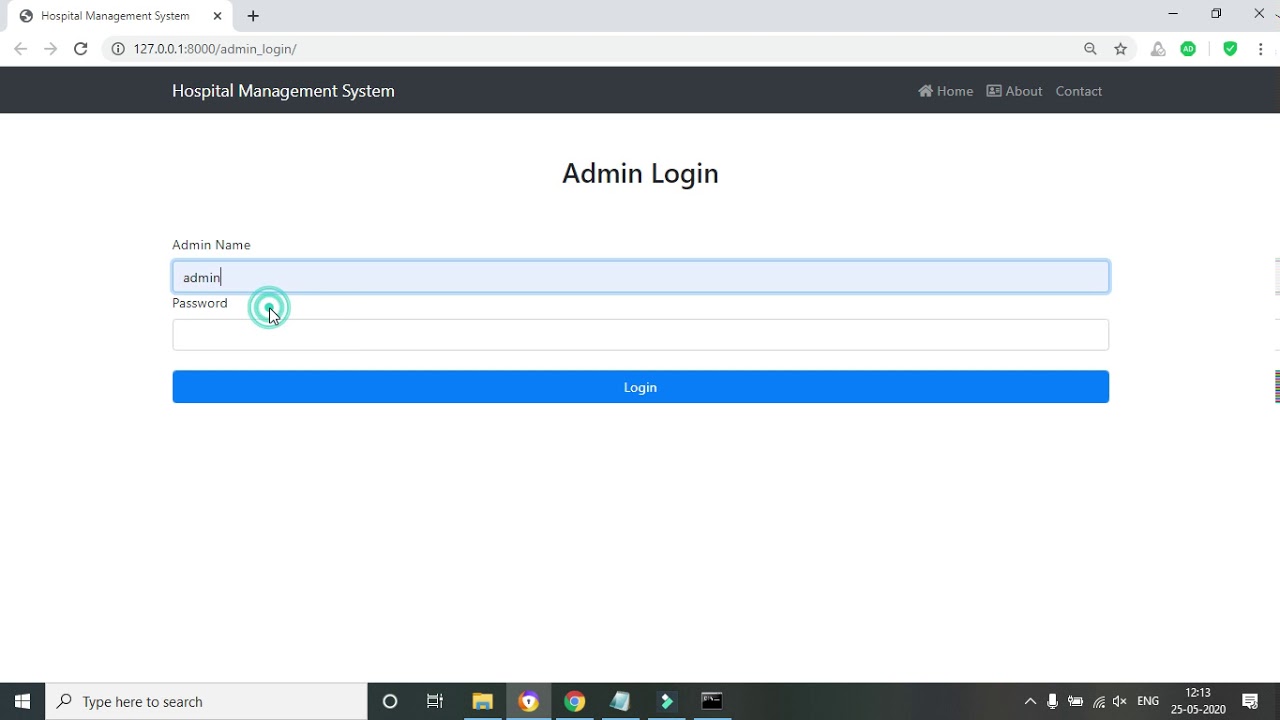
Task: Minimize the Chrome window
Action: click(1173, 13)
